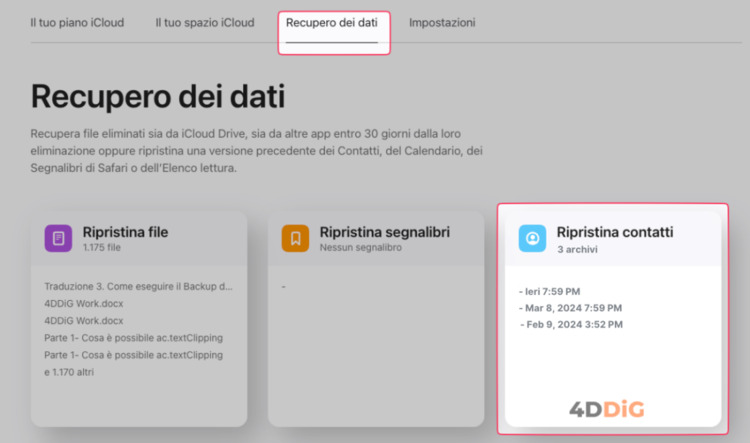The image size is (750, 443).
Task: Click the e 1.170 altri entry
Action: (x=69, y=372)
